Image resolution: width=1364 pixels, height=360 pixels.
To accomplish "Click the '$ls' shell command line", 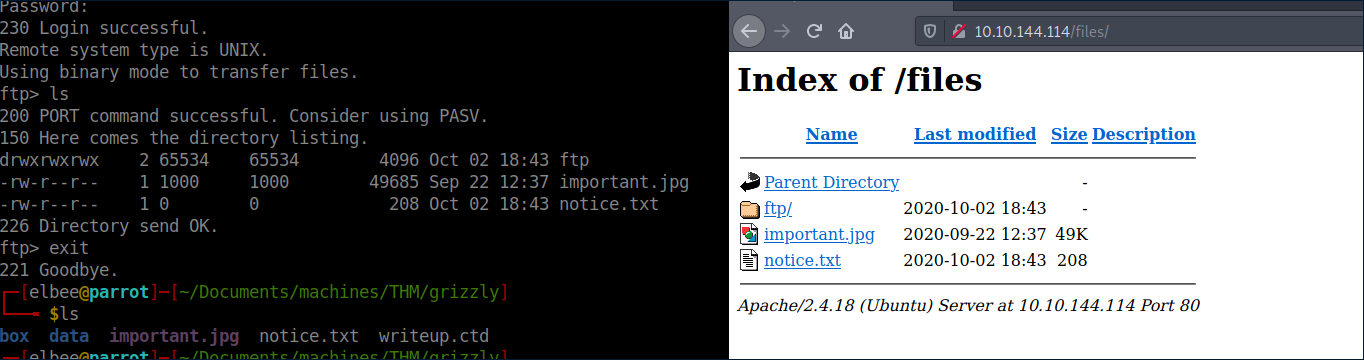I will pos(64,314).
